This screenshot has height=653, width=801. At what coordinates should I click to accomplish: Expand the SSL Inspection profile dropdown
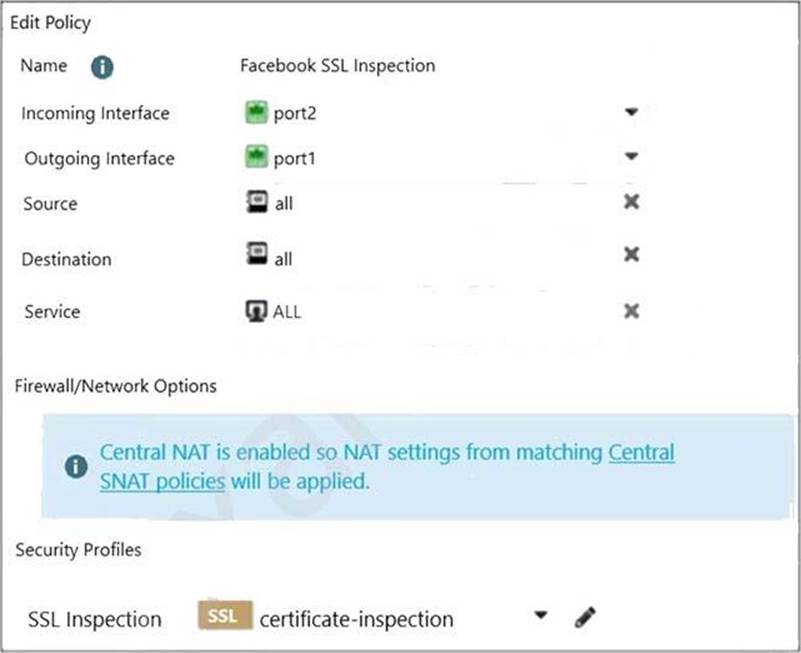(541, 616)
